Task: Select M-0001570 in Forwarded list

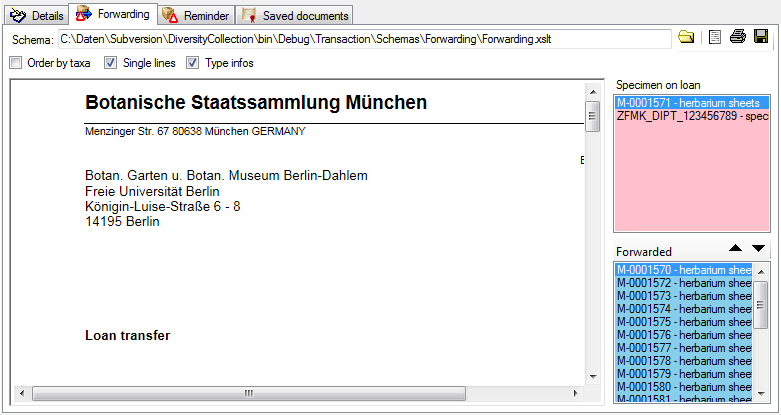Action: coord(684,270)
